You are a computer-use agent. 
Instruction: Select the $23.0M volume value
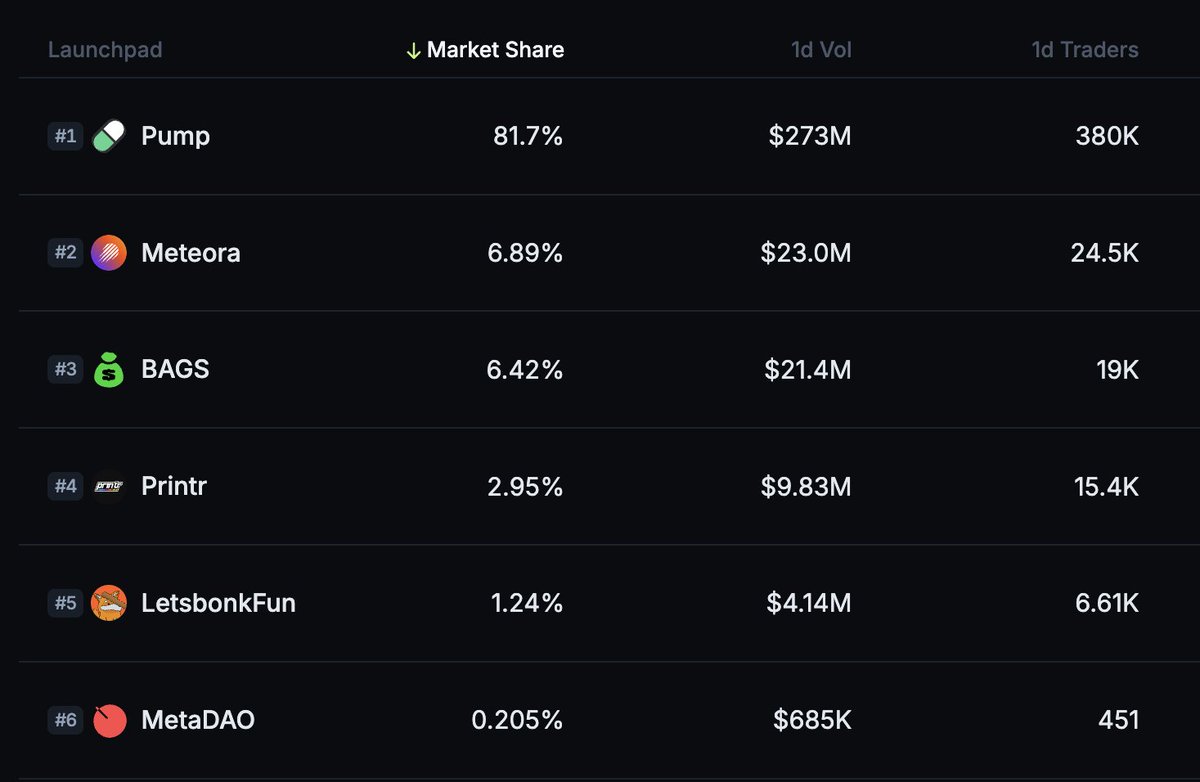click(806, 253)
